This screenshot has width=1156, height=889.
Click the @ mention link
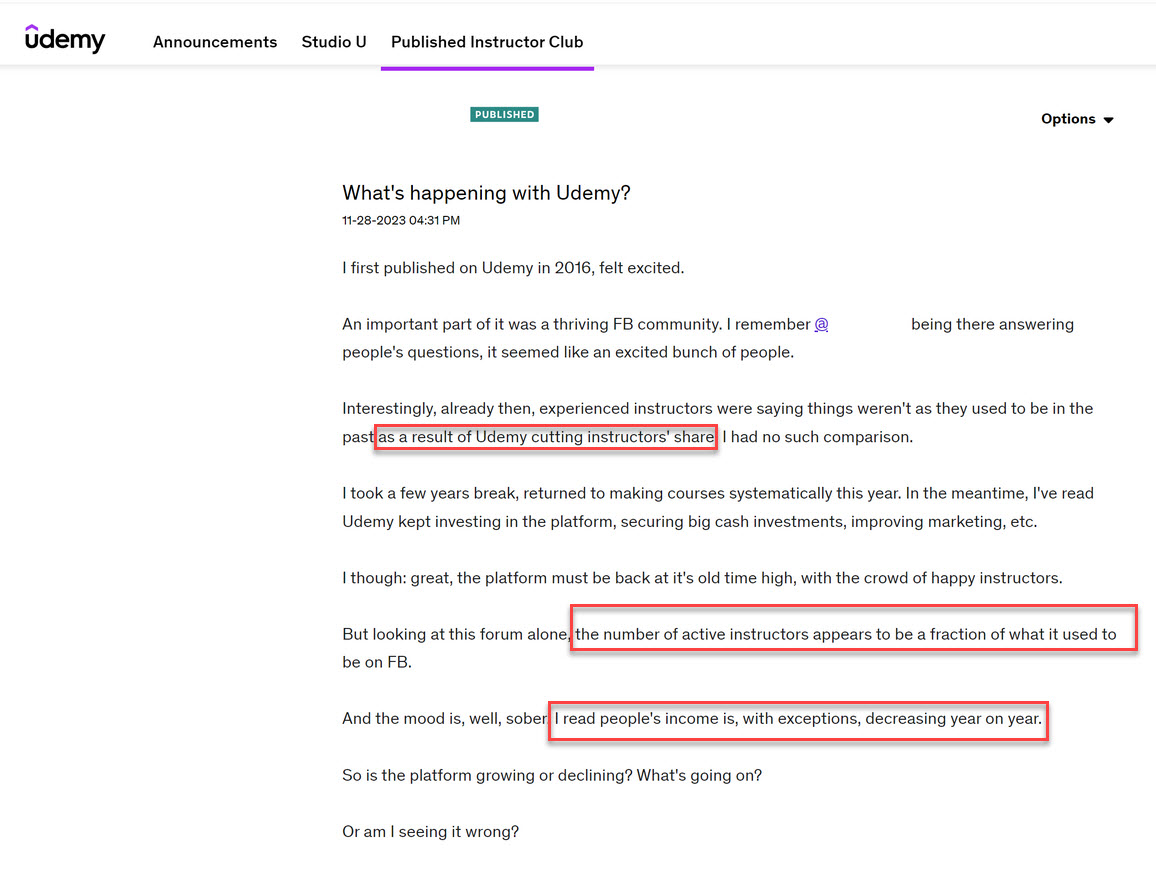point(821,324)
